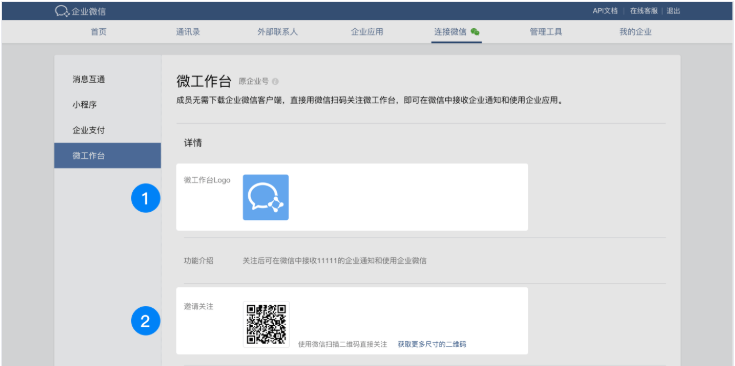Click the 原企业号 label
This screenshot has height=366, width=735.
click(254, 82)
